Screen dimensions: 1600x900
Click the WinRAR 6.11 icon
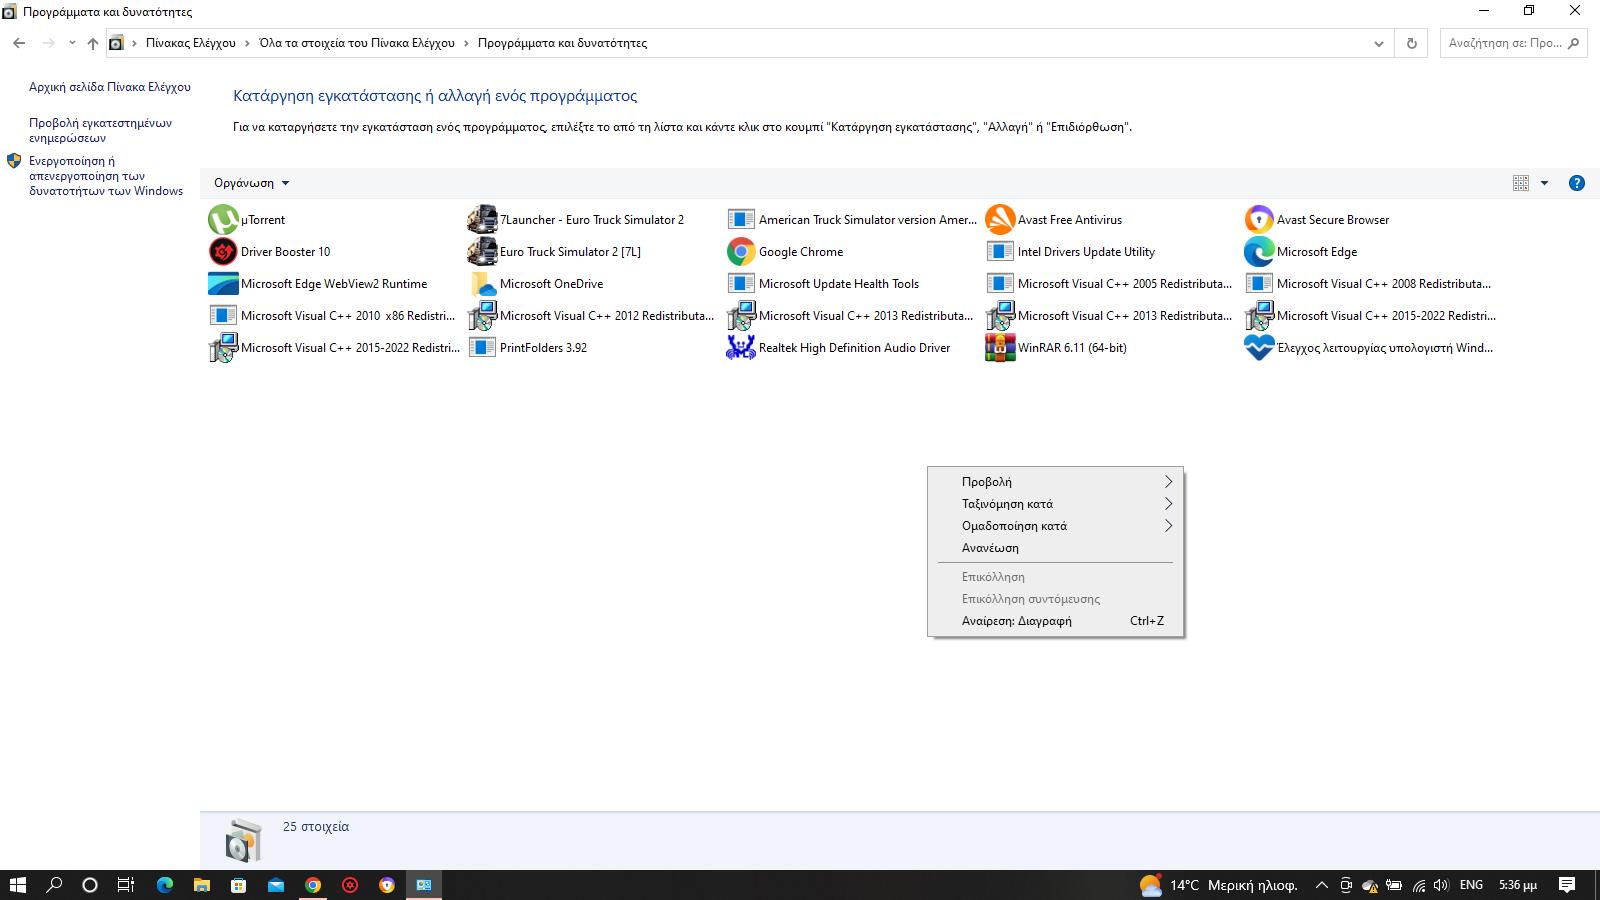coord(1000,348)
